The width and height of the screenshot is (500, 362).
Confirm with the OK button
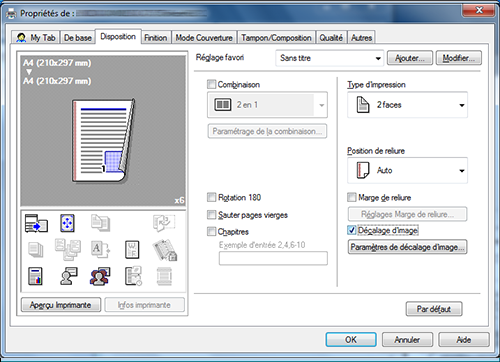click(351, 340)
